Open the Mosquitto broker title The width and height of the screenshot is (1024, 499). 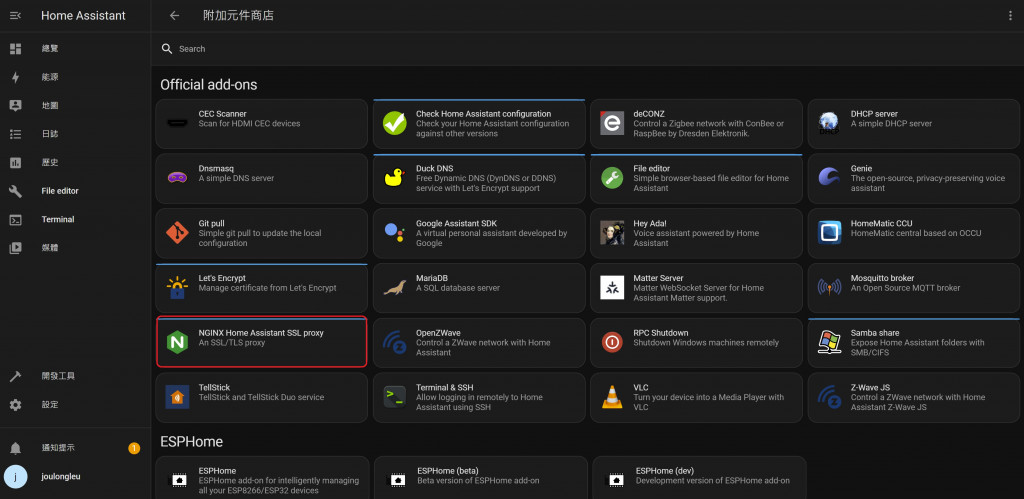[882, 278]
